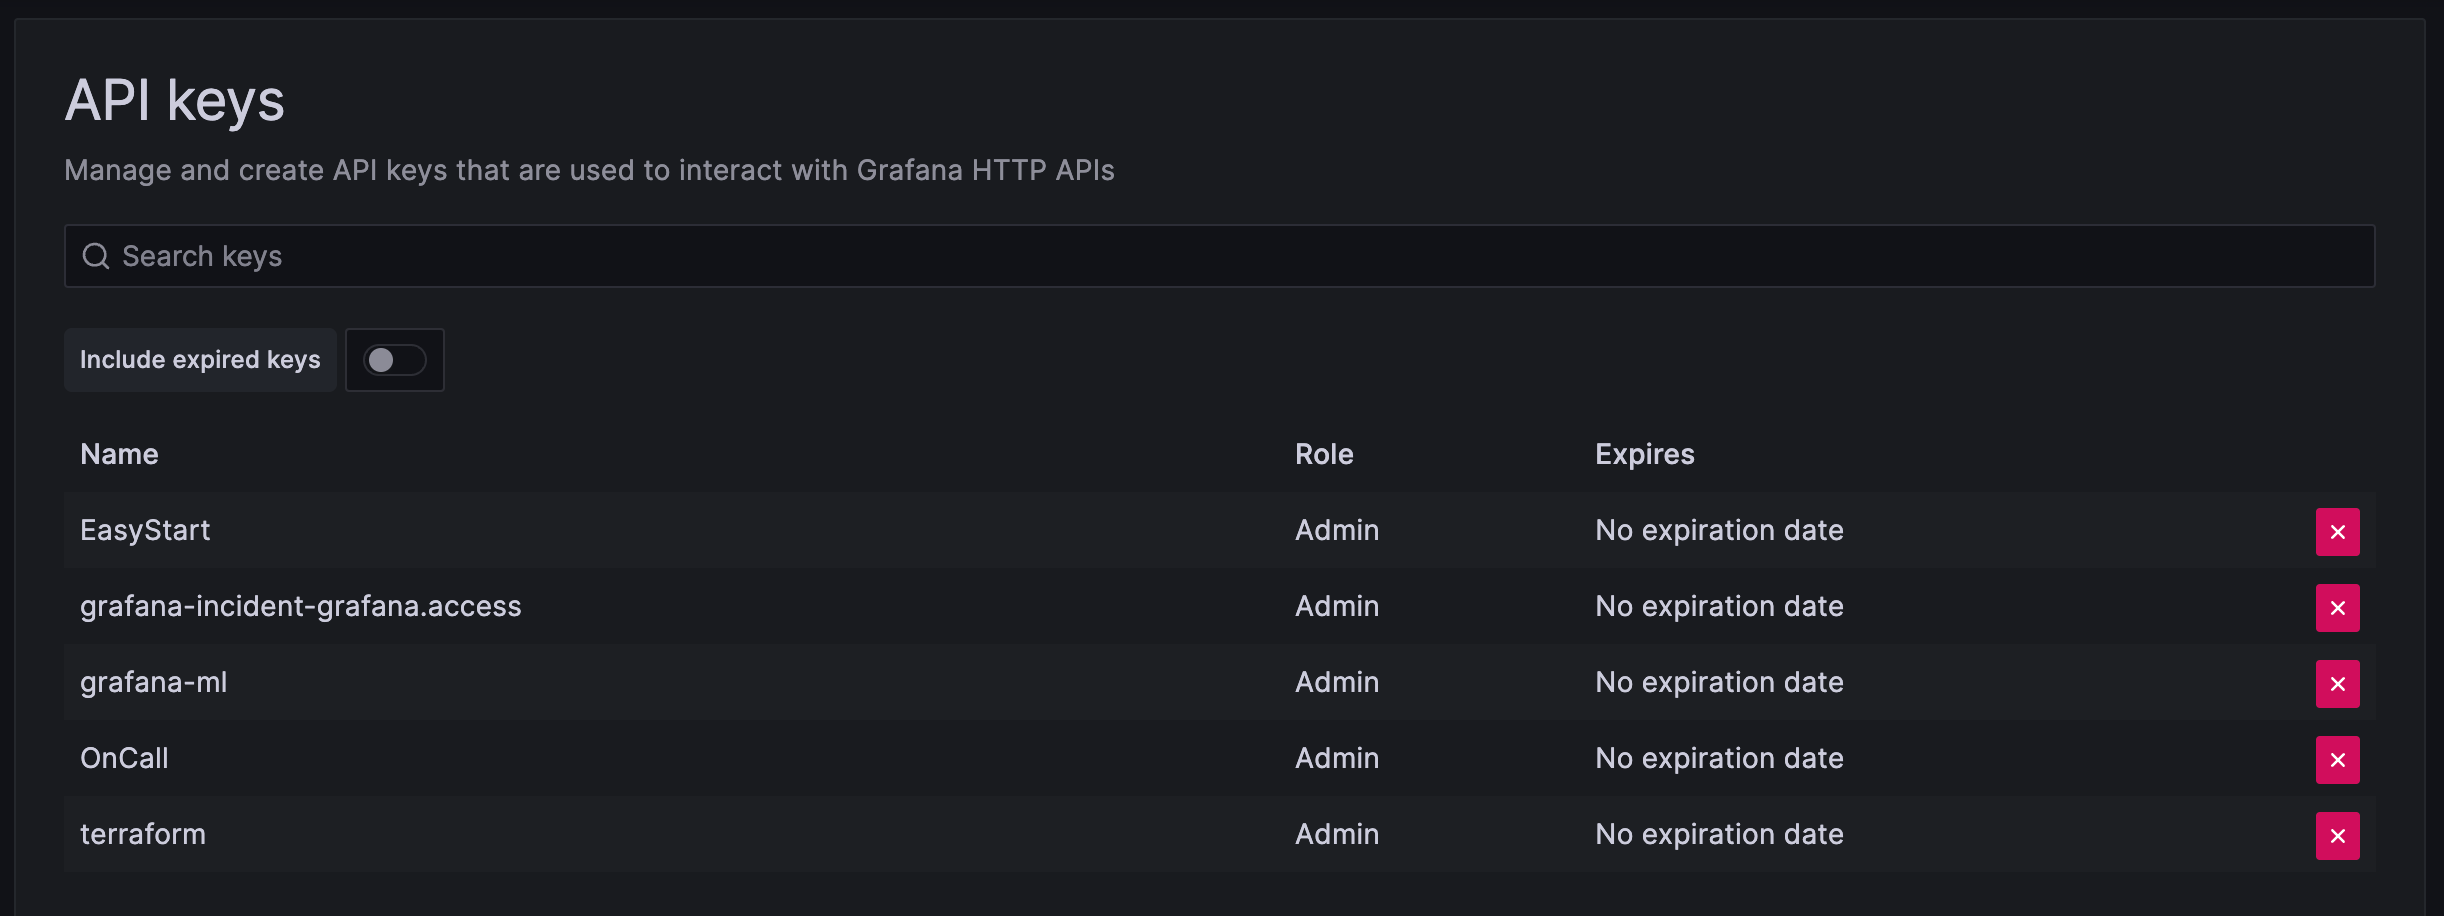The width and height of the screenshot is (2444, 916).
Task: Click the Expires column header
Action: click(1644, 454)
